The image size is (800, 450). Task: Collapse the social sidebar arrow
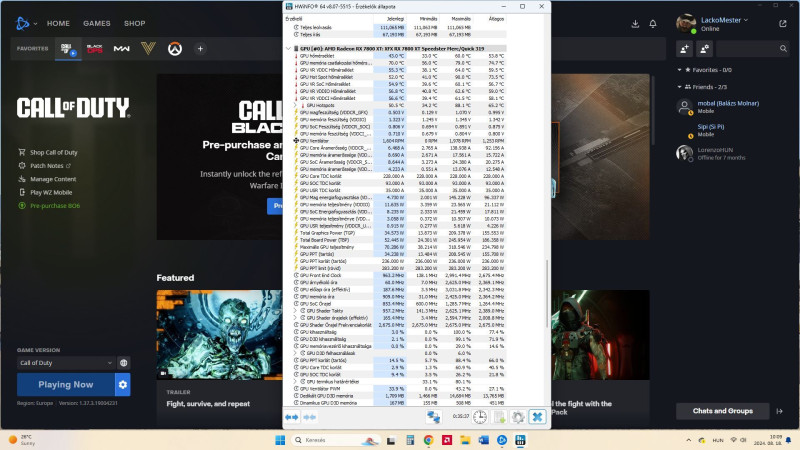tap(780, 411)
